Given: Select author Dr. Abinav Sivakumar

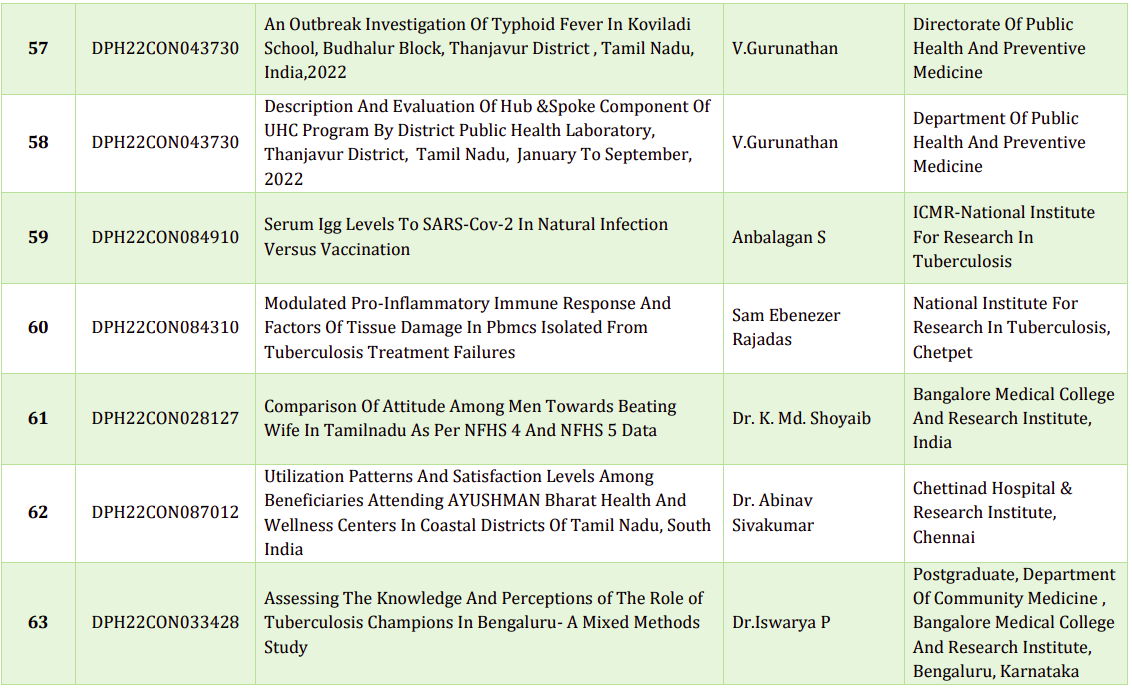Looking at the screenshot, I should click(772, 512).
